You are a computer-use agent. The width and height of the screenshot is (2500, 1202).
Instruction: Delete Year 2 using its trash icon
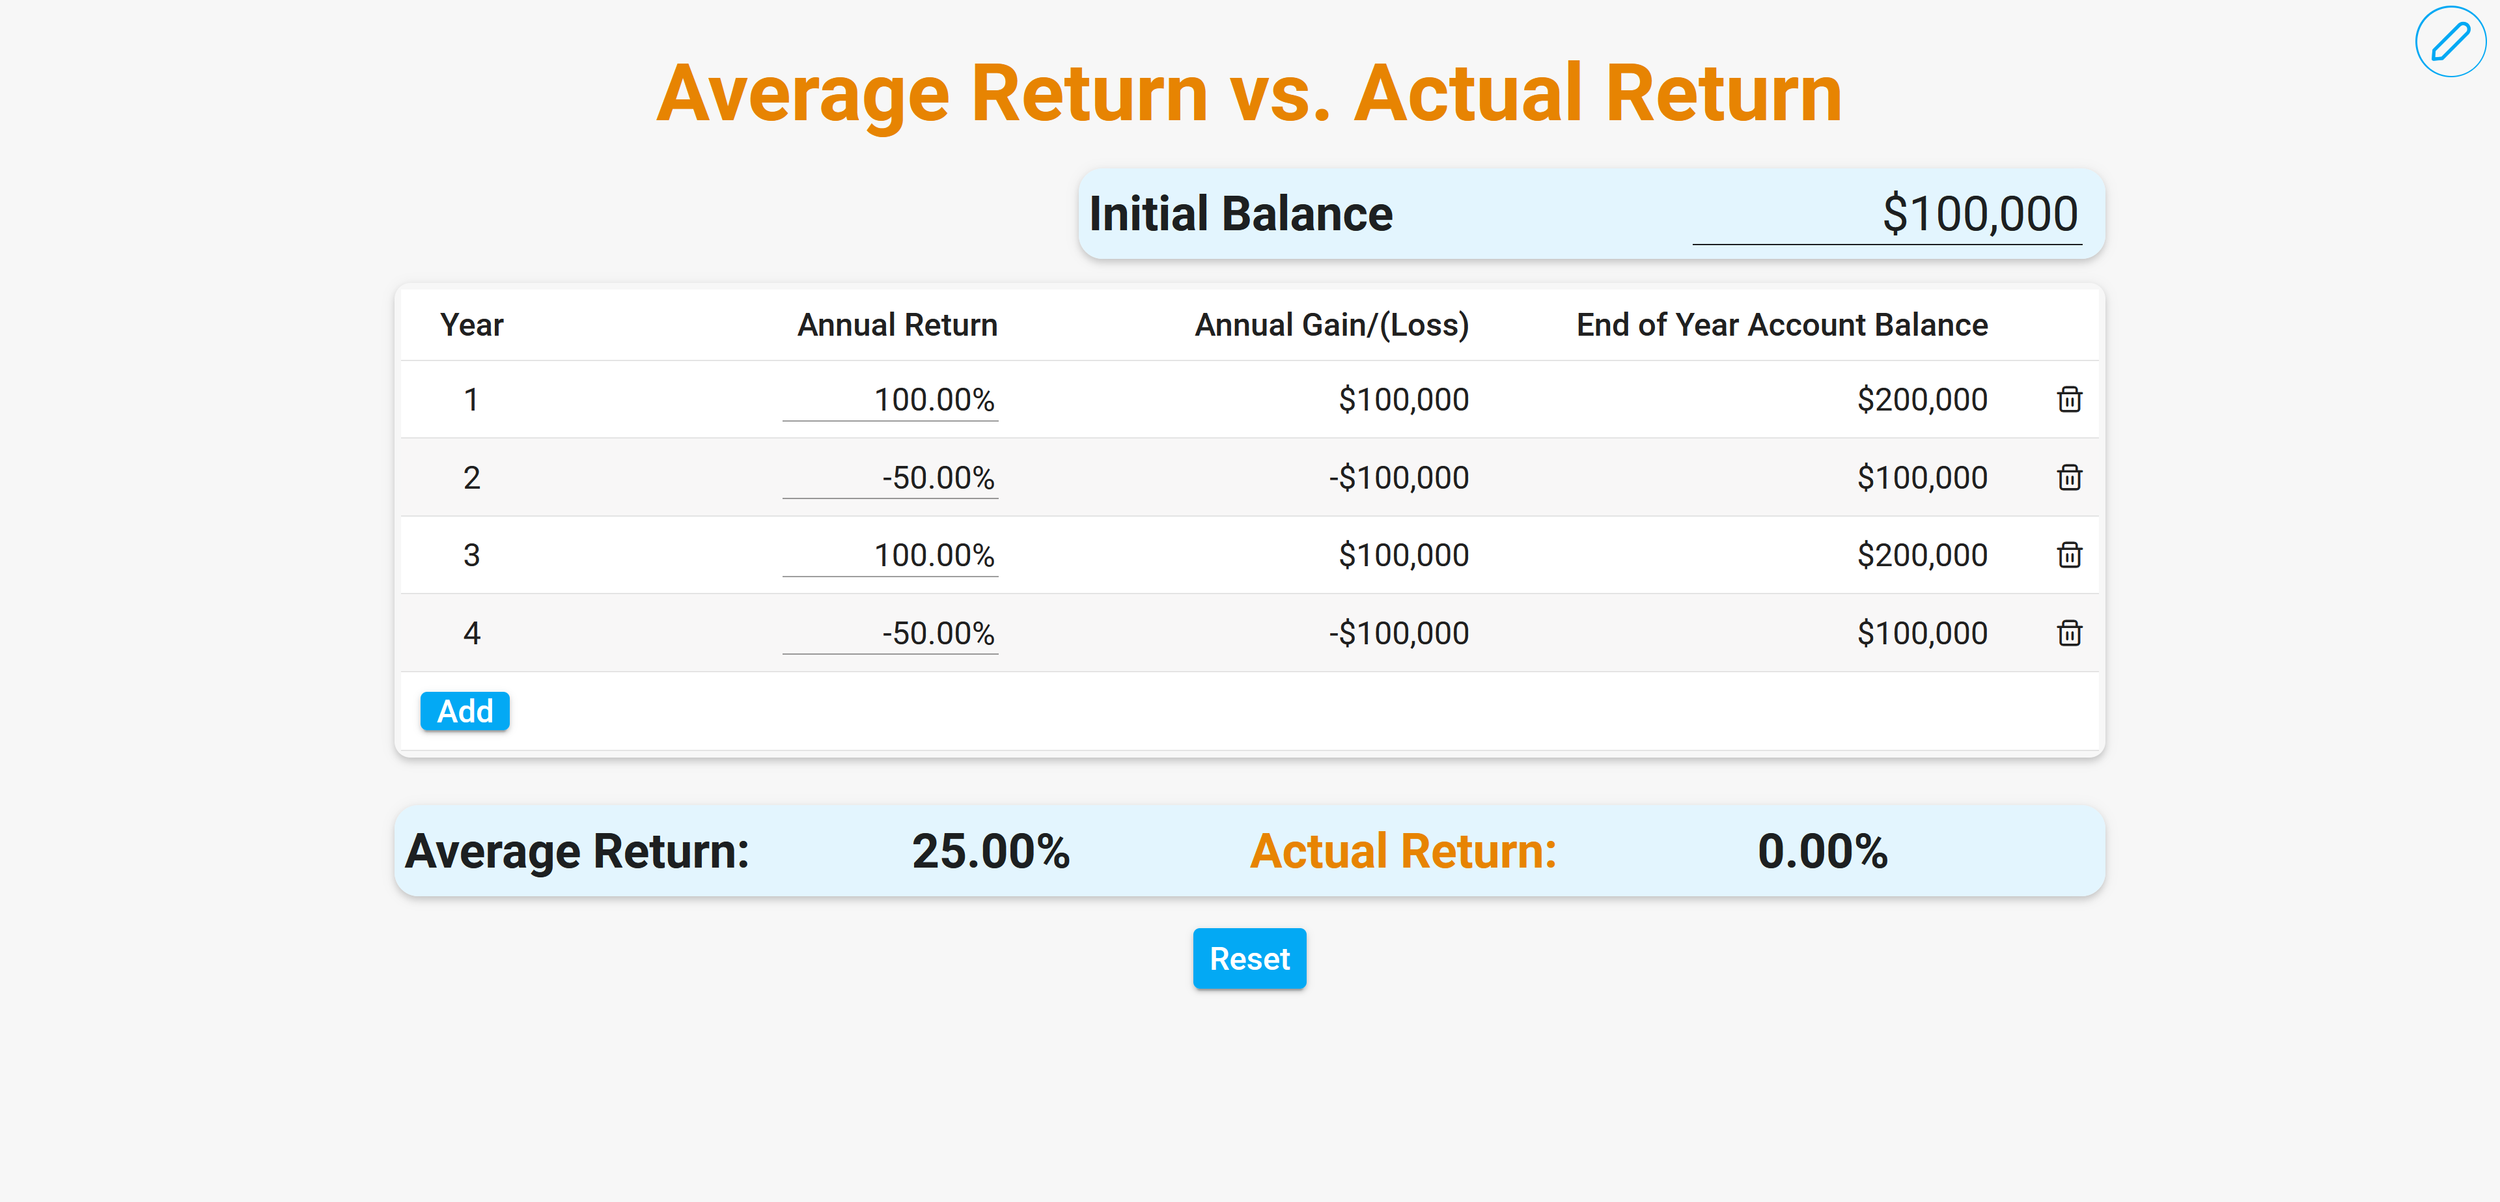pos(2069,477)
